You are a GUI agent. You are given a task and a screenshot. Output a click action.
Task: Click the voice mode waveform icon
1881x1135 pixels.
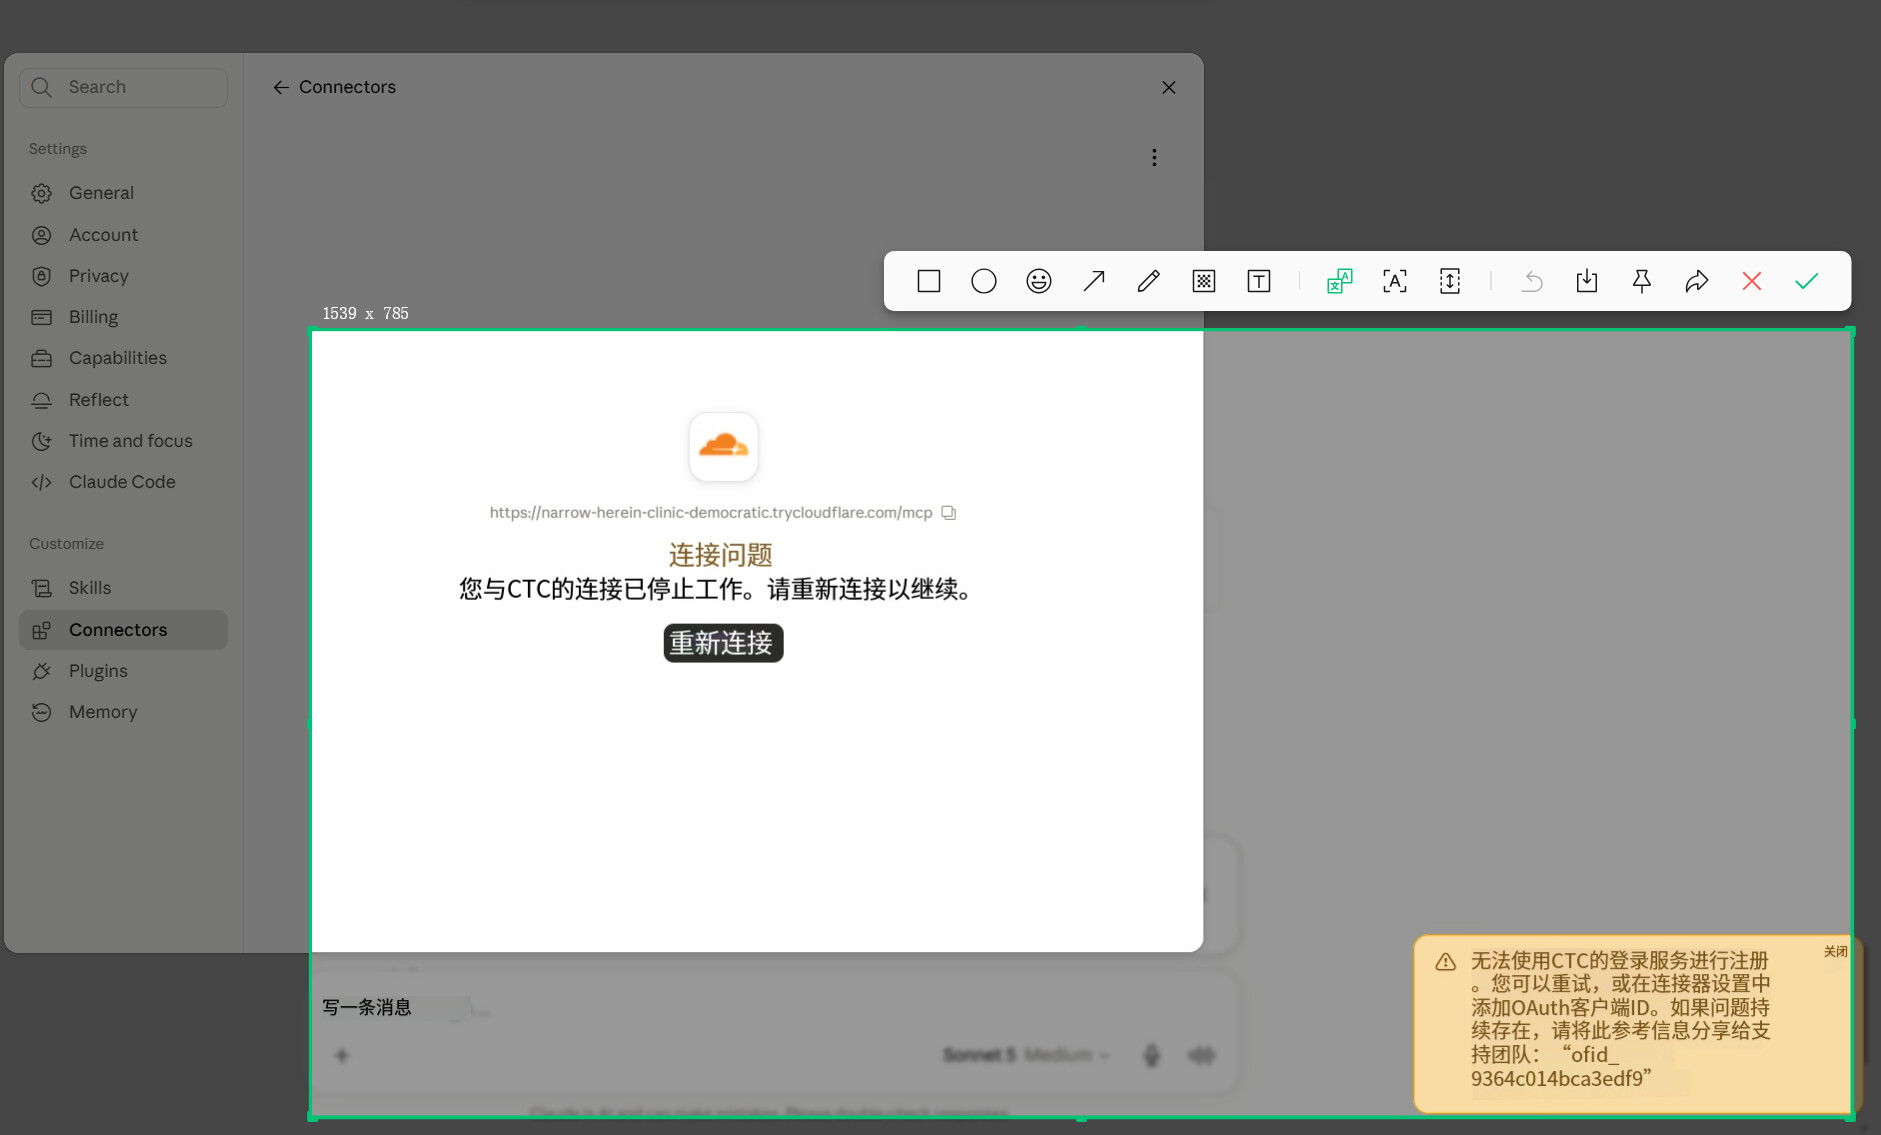pyautogui.click(x=1201, y=1055)
